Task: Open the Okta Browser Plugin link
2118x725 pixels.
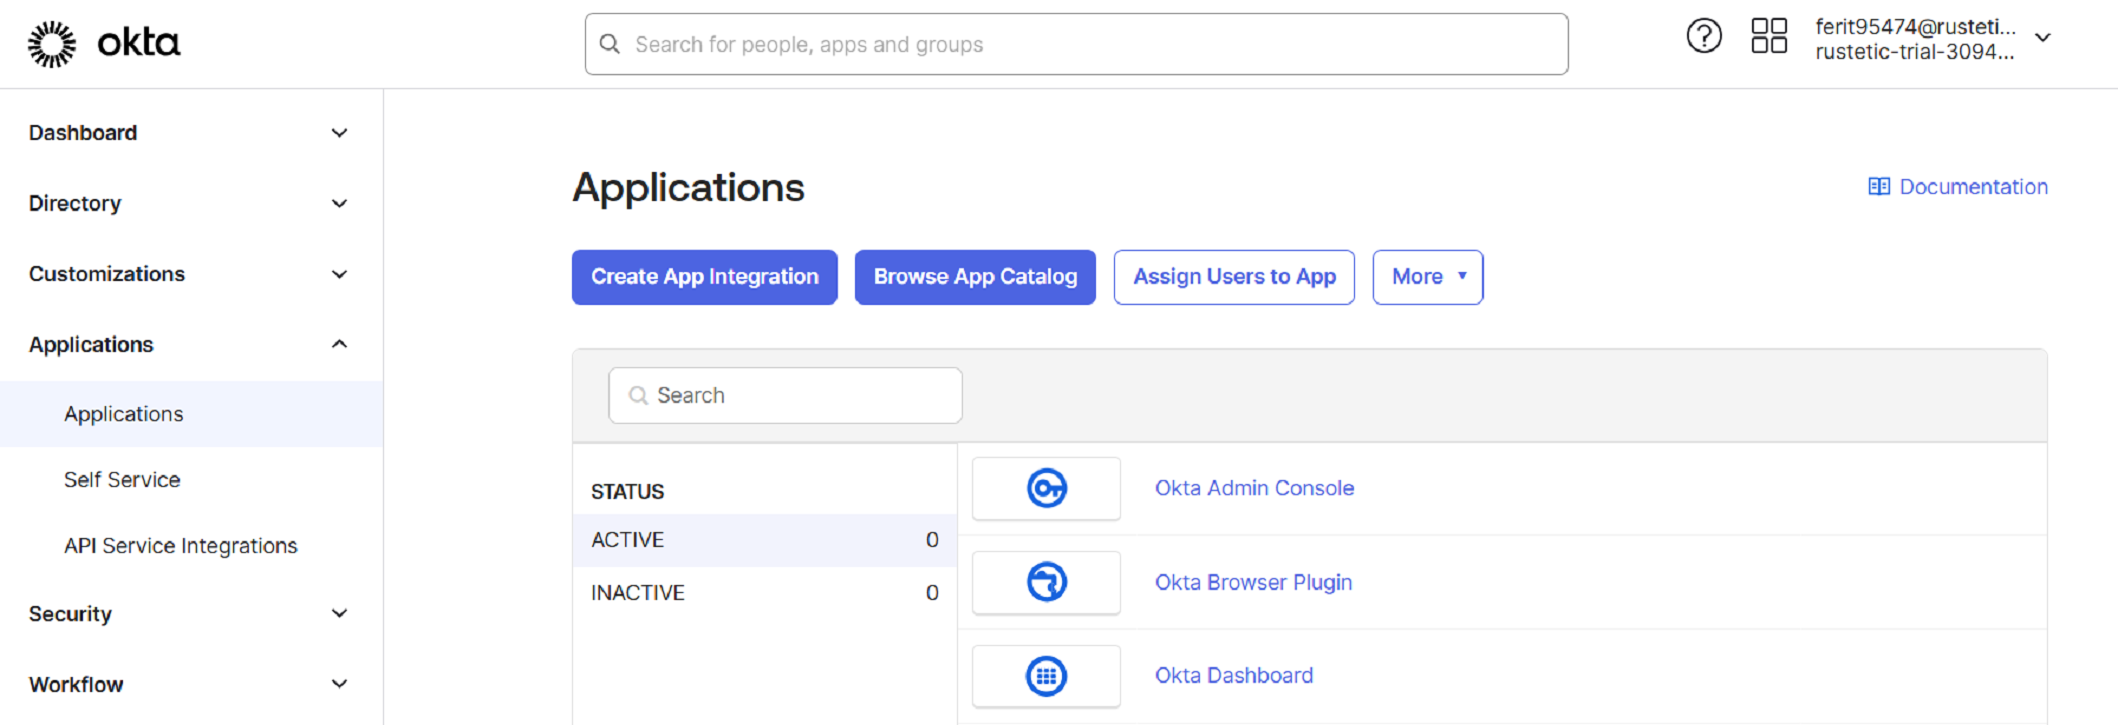Action: click(1253, 582)
